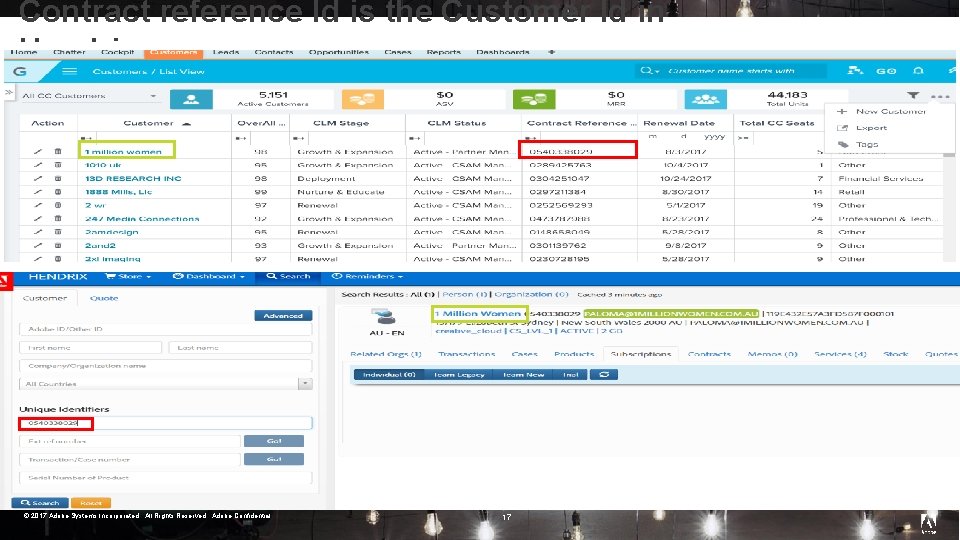Open the Store dropdown in Hendrix
Screen dimensions: 960x540
[x=128, y=276]
